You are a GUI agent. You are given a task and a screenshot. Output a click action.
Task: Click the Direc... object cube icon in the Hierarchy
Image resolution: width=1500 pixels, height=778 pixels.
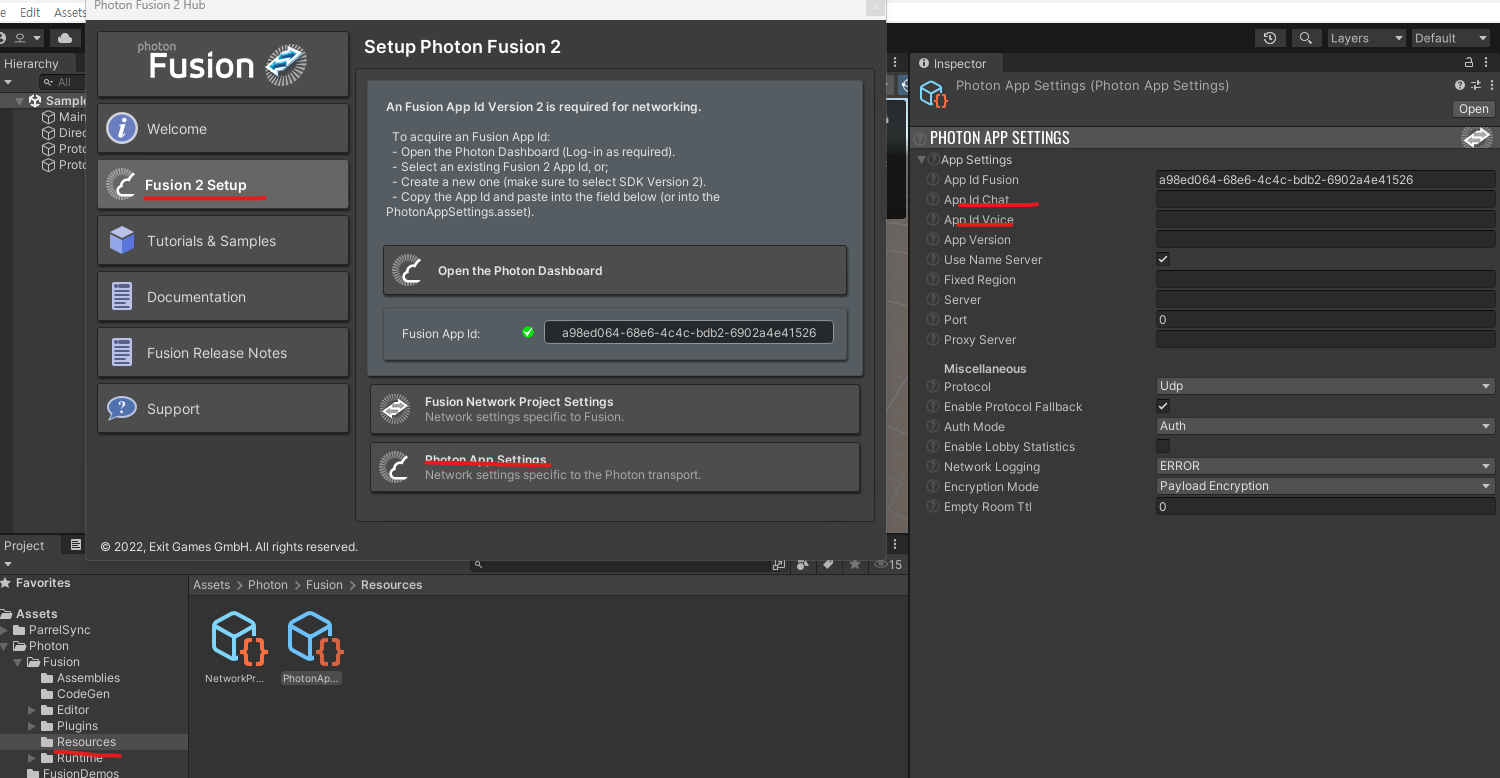coord(49,133)
